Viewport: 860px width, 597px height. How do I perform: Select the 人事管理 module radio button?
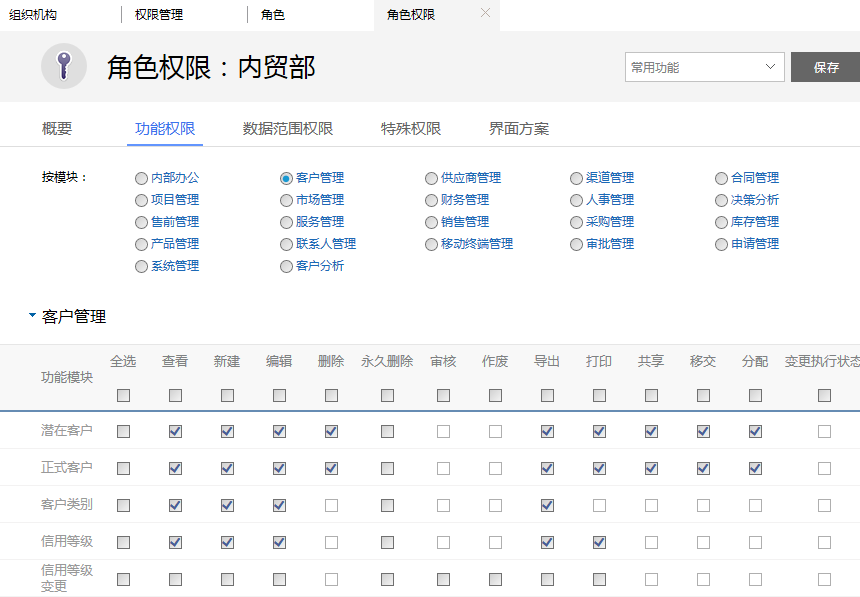[x=576, y=200]
